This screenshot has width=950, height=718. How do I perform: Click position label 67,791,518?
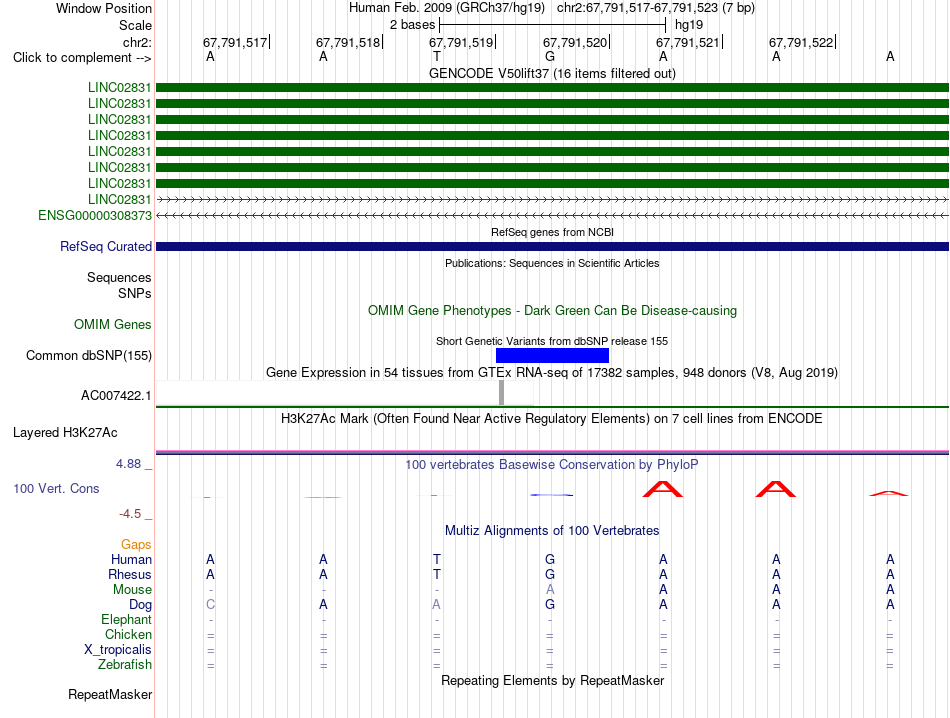coord(348,42)
